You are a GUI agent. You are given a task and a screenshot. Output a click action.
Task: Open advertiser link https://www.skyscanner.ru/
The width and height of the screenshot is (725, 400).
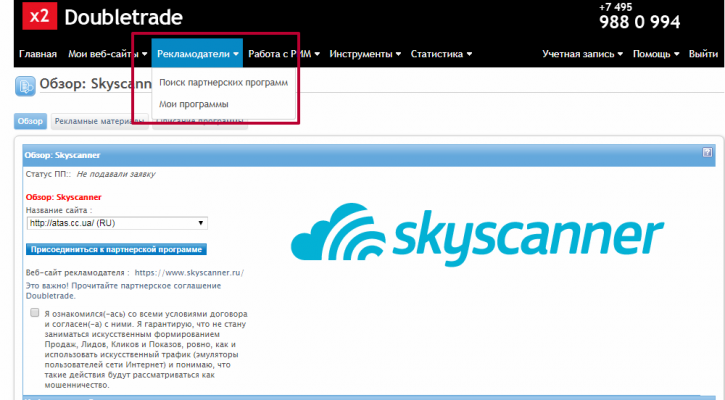189,273
